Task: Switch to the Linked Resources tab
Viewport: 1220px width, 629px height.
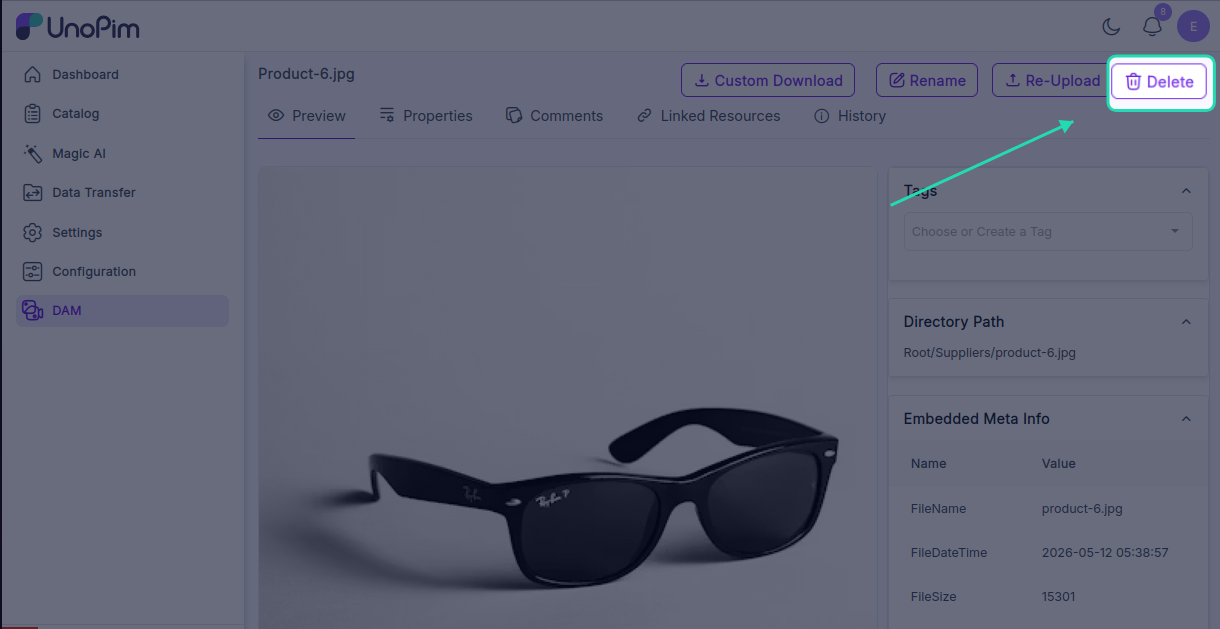Action: pyautogui.click(x=709, y=116)
